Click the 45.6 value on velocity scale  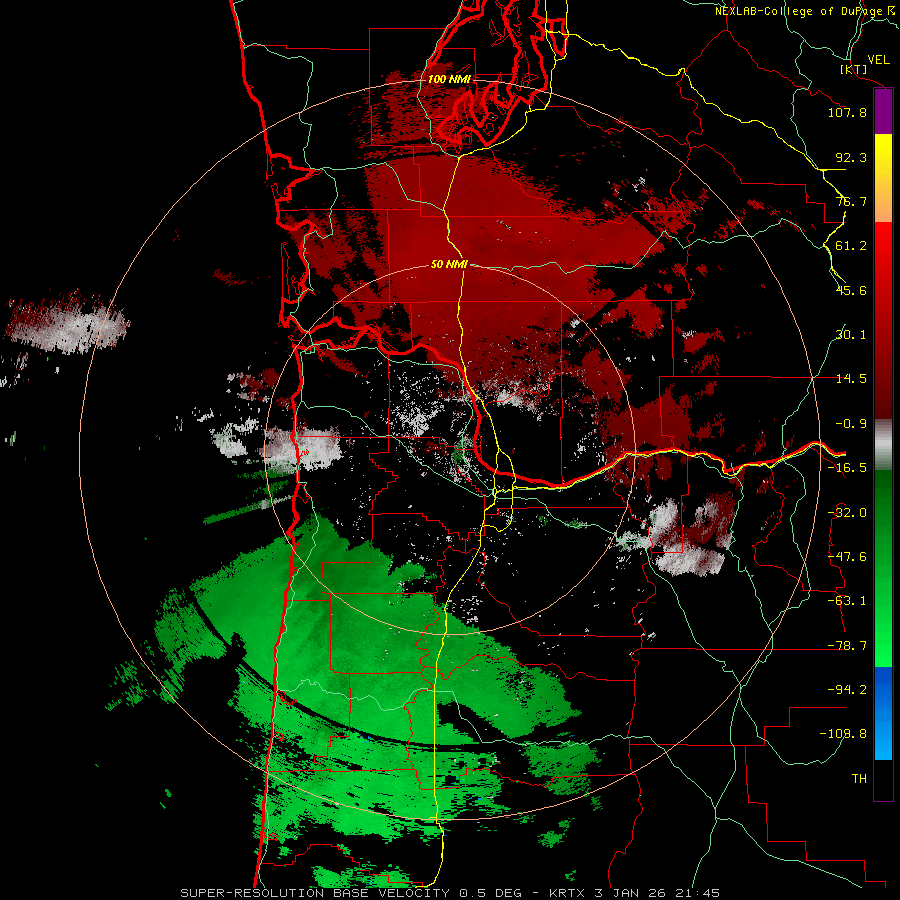click(851, 290)
